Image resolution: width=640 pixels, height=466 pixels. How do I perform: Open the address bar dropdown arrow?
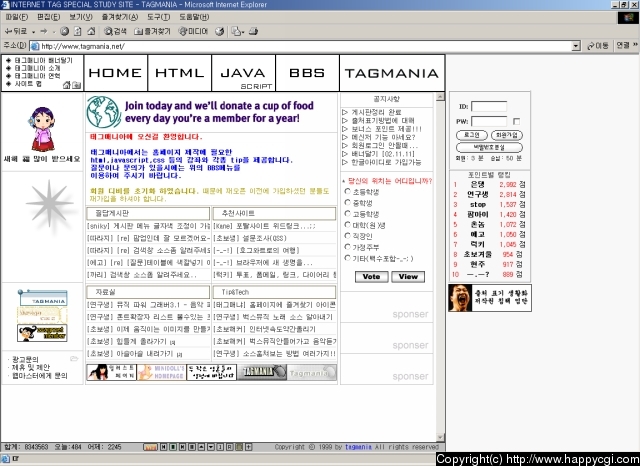pyautogui.click(x=576, y=46)
